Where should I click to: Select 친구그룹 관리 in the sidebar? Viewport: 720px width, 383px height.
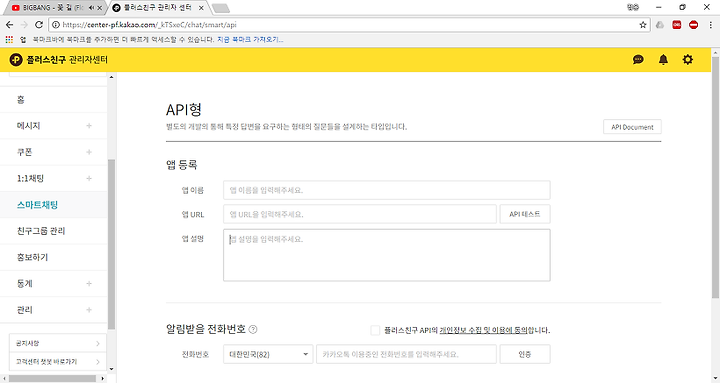tap(53, 231)
